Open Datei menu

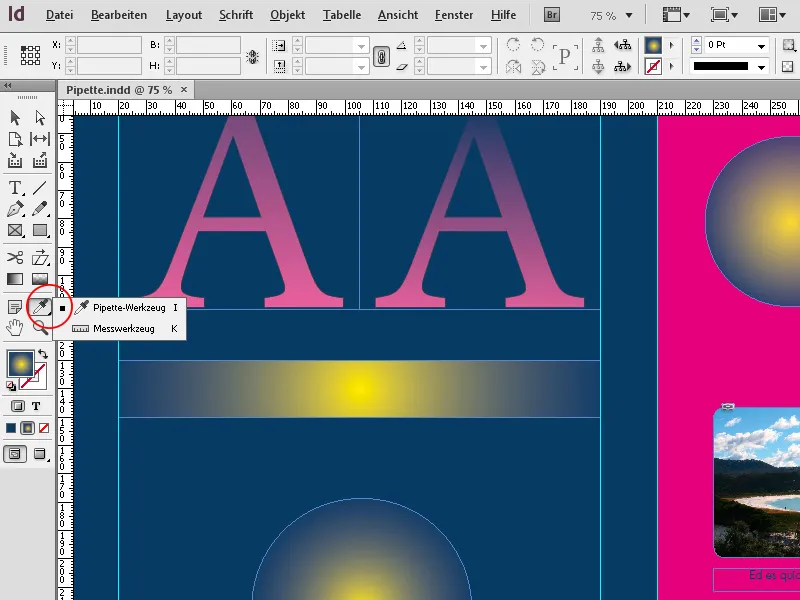(59, 15)
